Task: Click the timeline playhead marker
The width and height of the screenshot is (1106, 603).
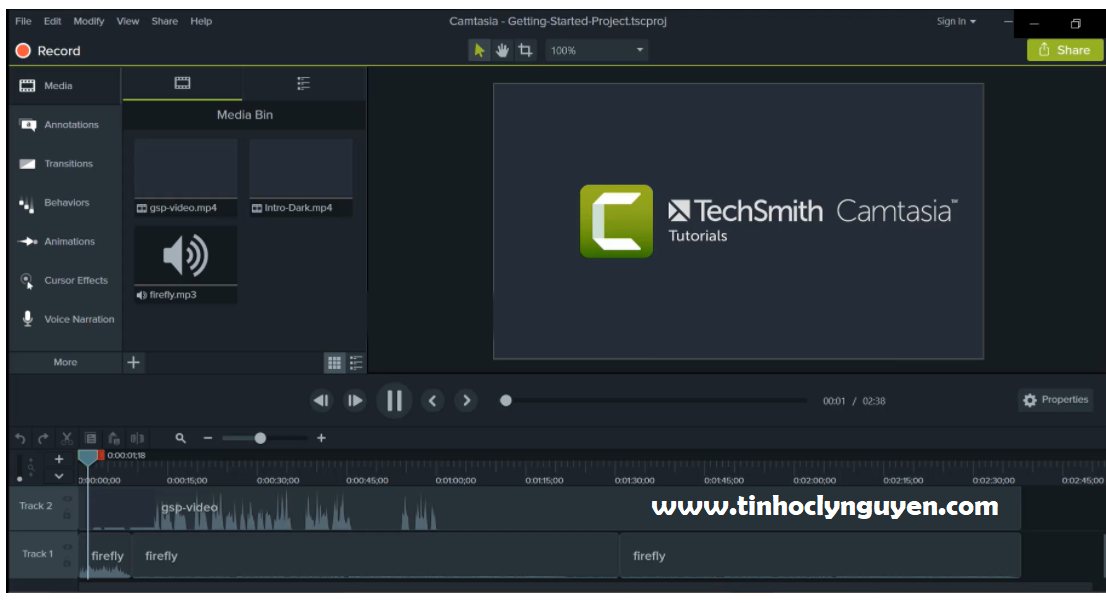Action: click(x=87, y=458)
